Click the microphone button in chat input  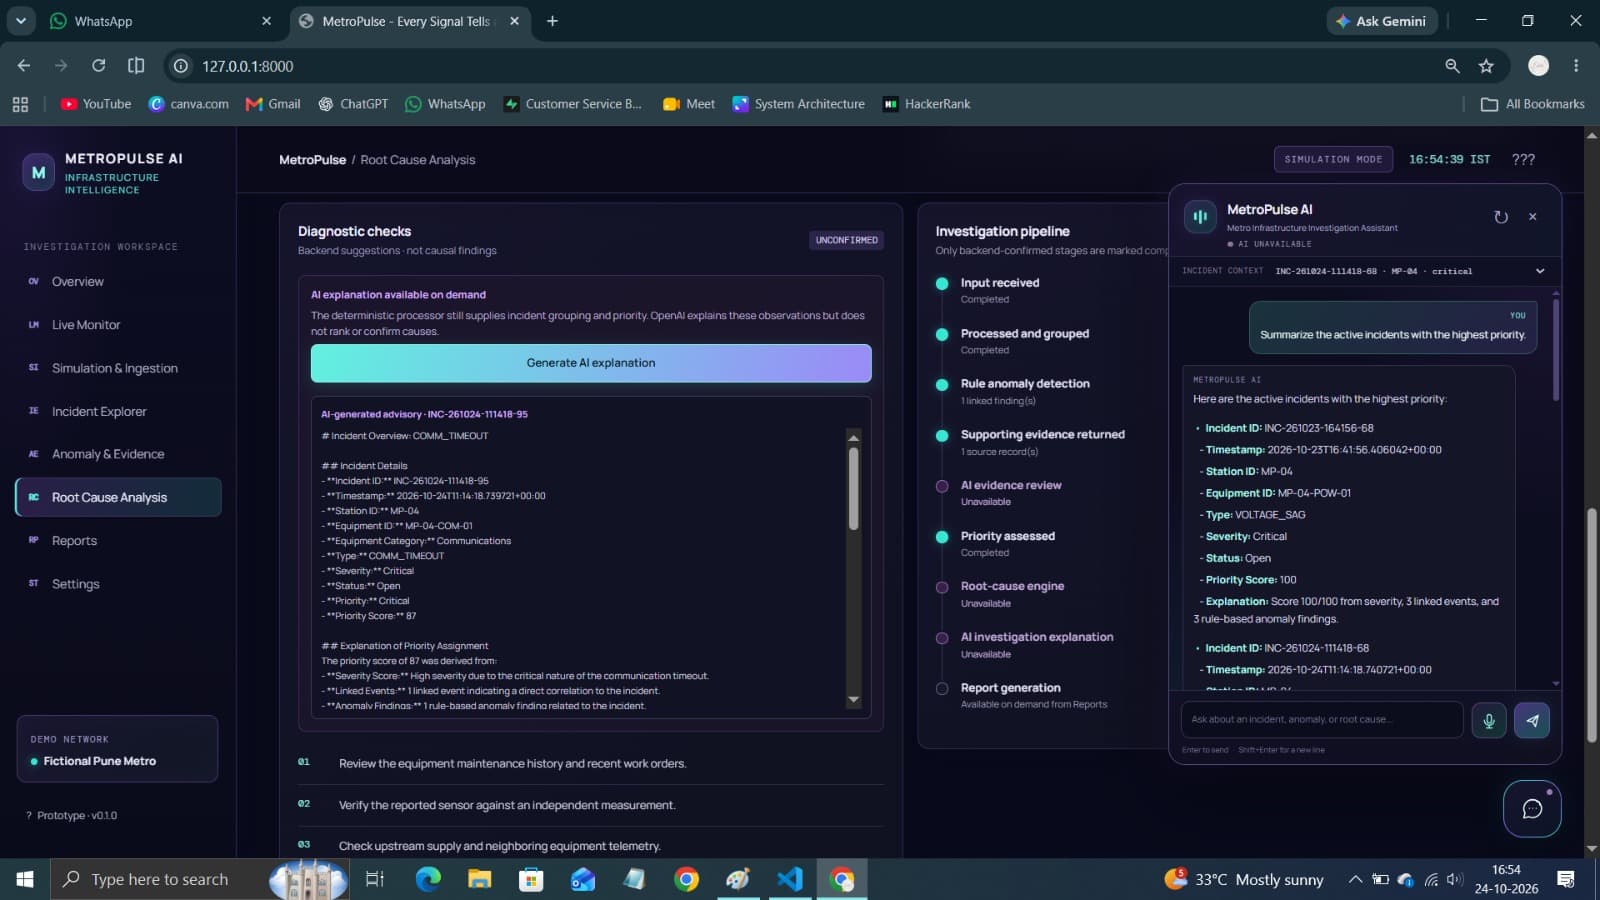(1488, 720)
